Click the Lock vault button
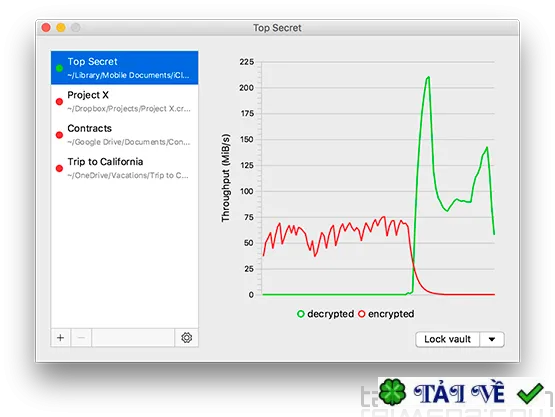The image size is (555, 417). [447, 339]
